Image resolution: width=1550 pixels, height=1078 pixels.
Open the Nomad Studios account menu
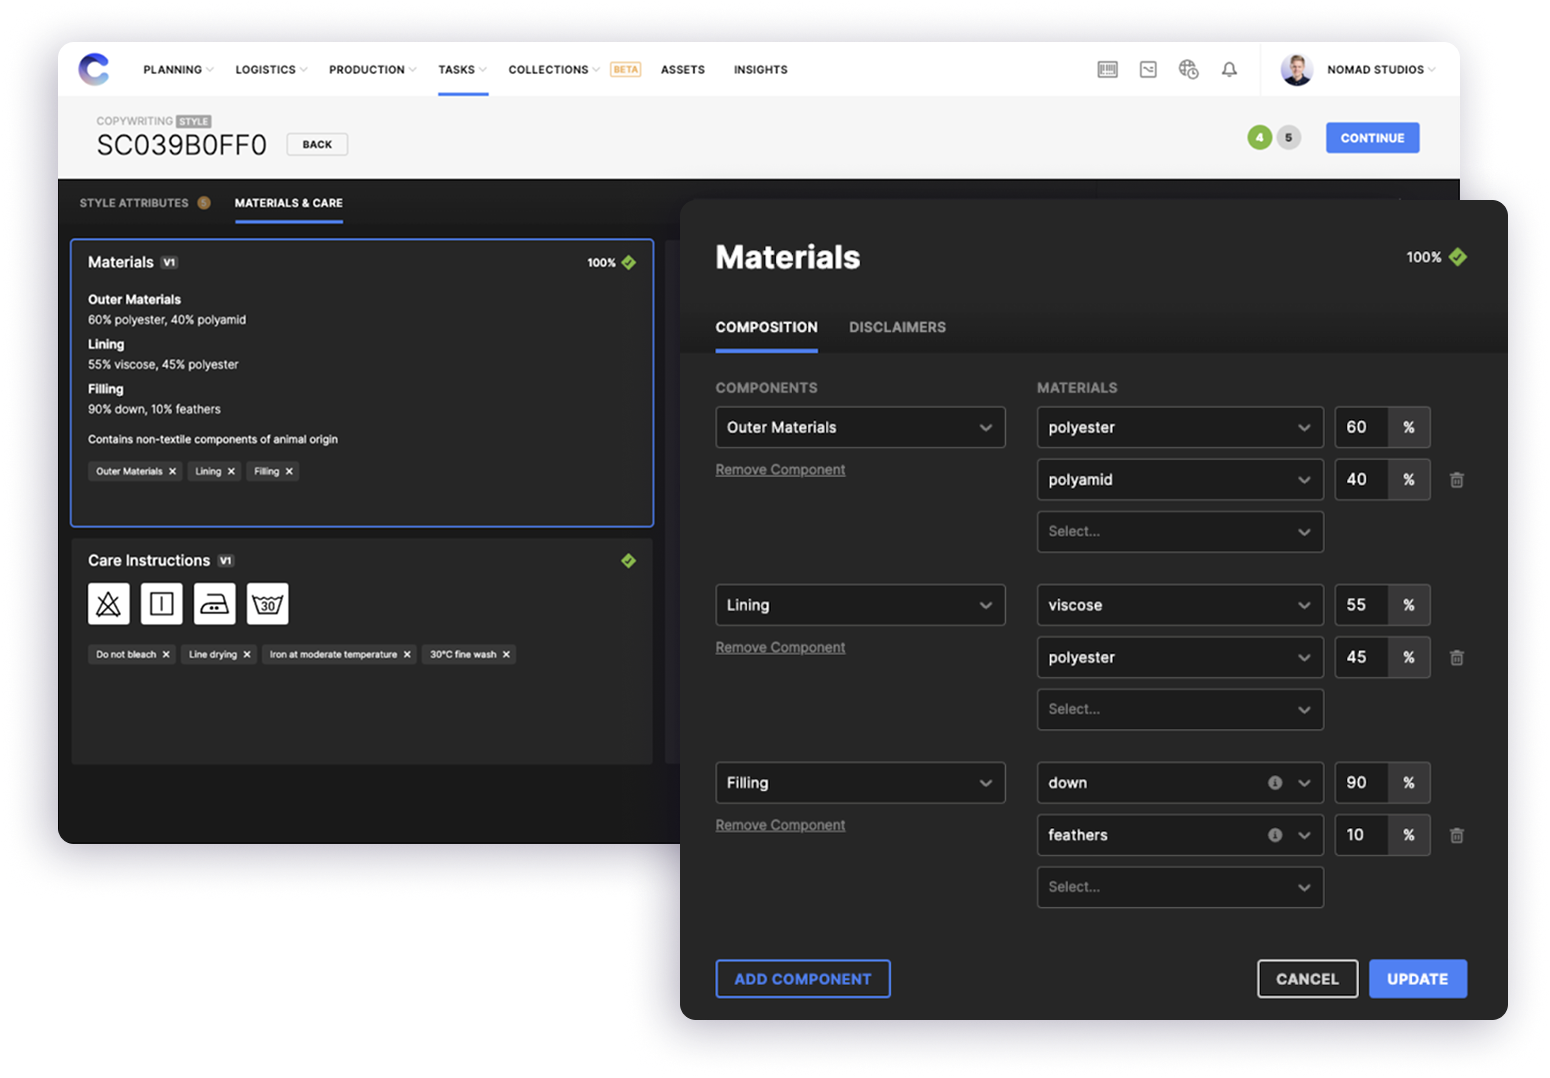point(1381,69)
